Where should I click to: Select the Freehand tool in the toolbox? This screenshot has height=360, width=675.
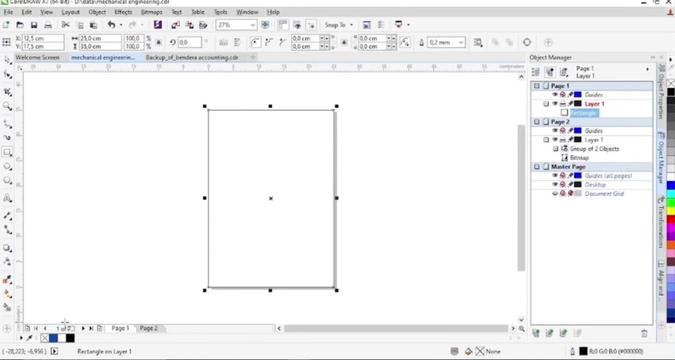7,124
